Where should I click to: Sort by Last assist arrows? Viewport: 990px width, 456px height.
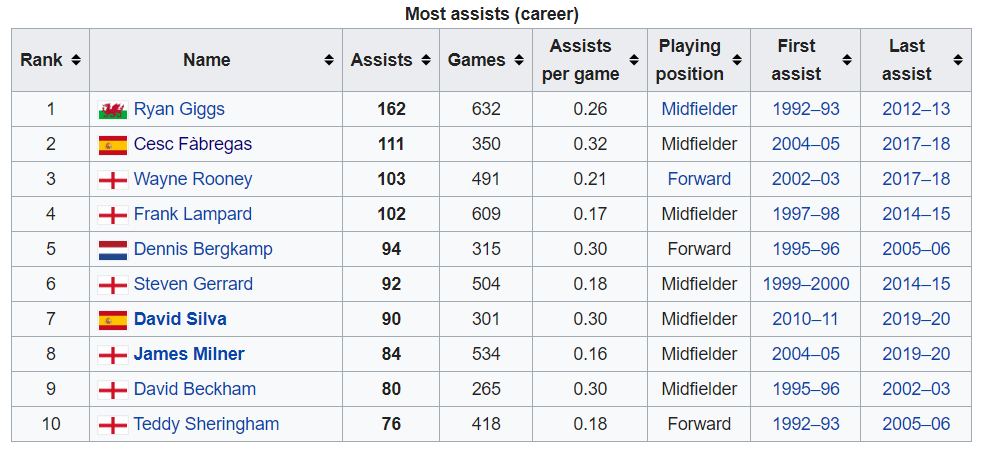pos(958,60)
